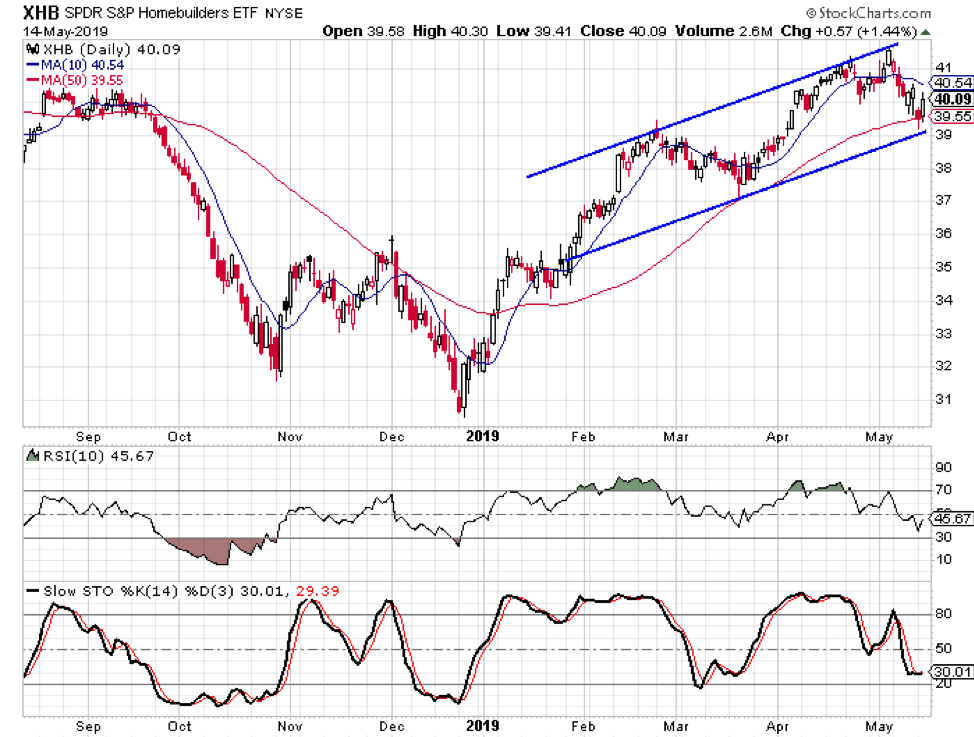
Task: Click the lower blue channel trendline
Action: click(745, 196)
